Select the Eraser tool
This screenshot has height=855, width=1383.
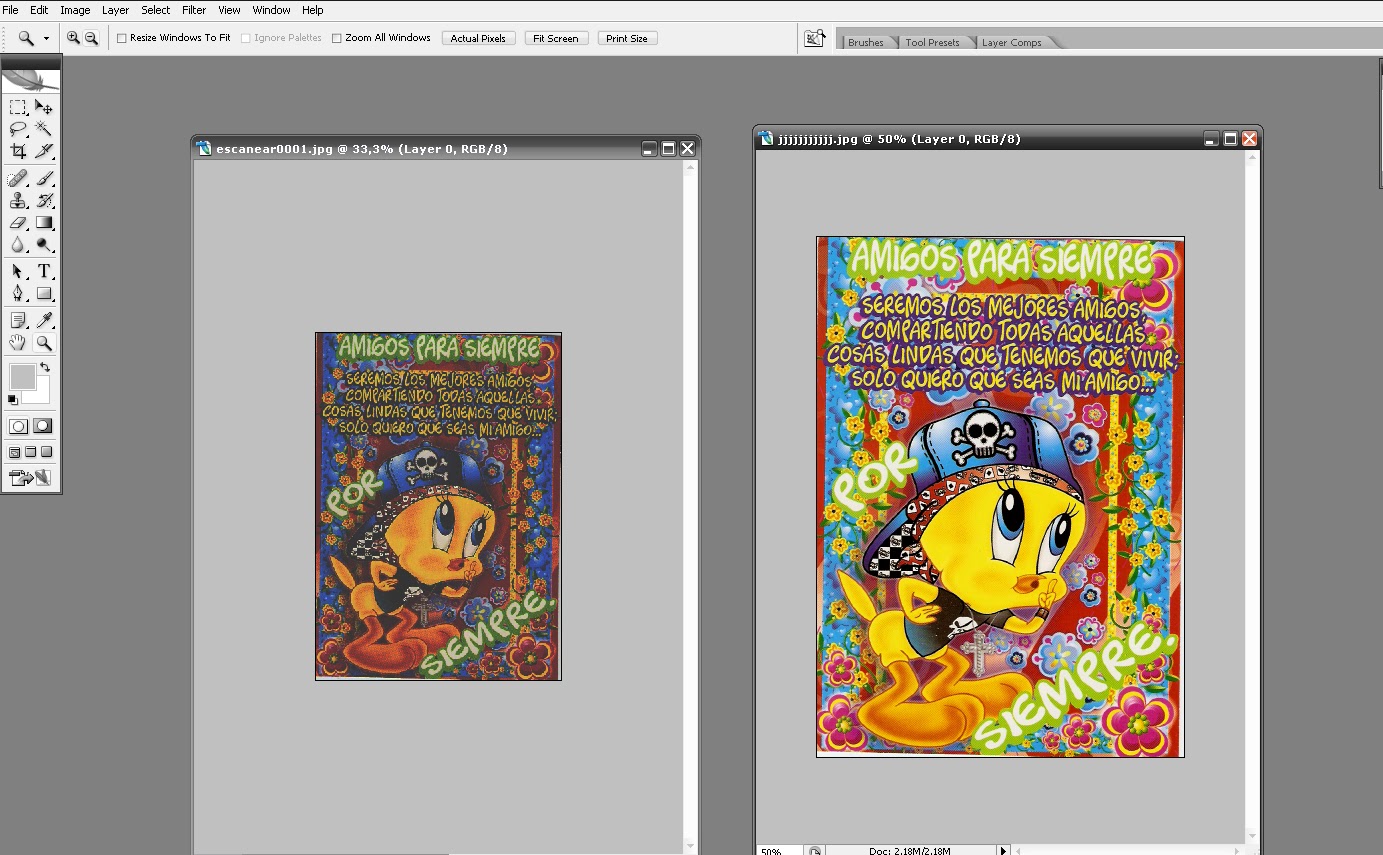[18, 223]
